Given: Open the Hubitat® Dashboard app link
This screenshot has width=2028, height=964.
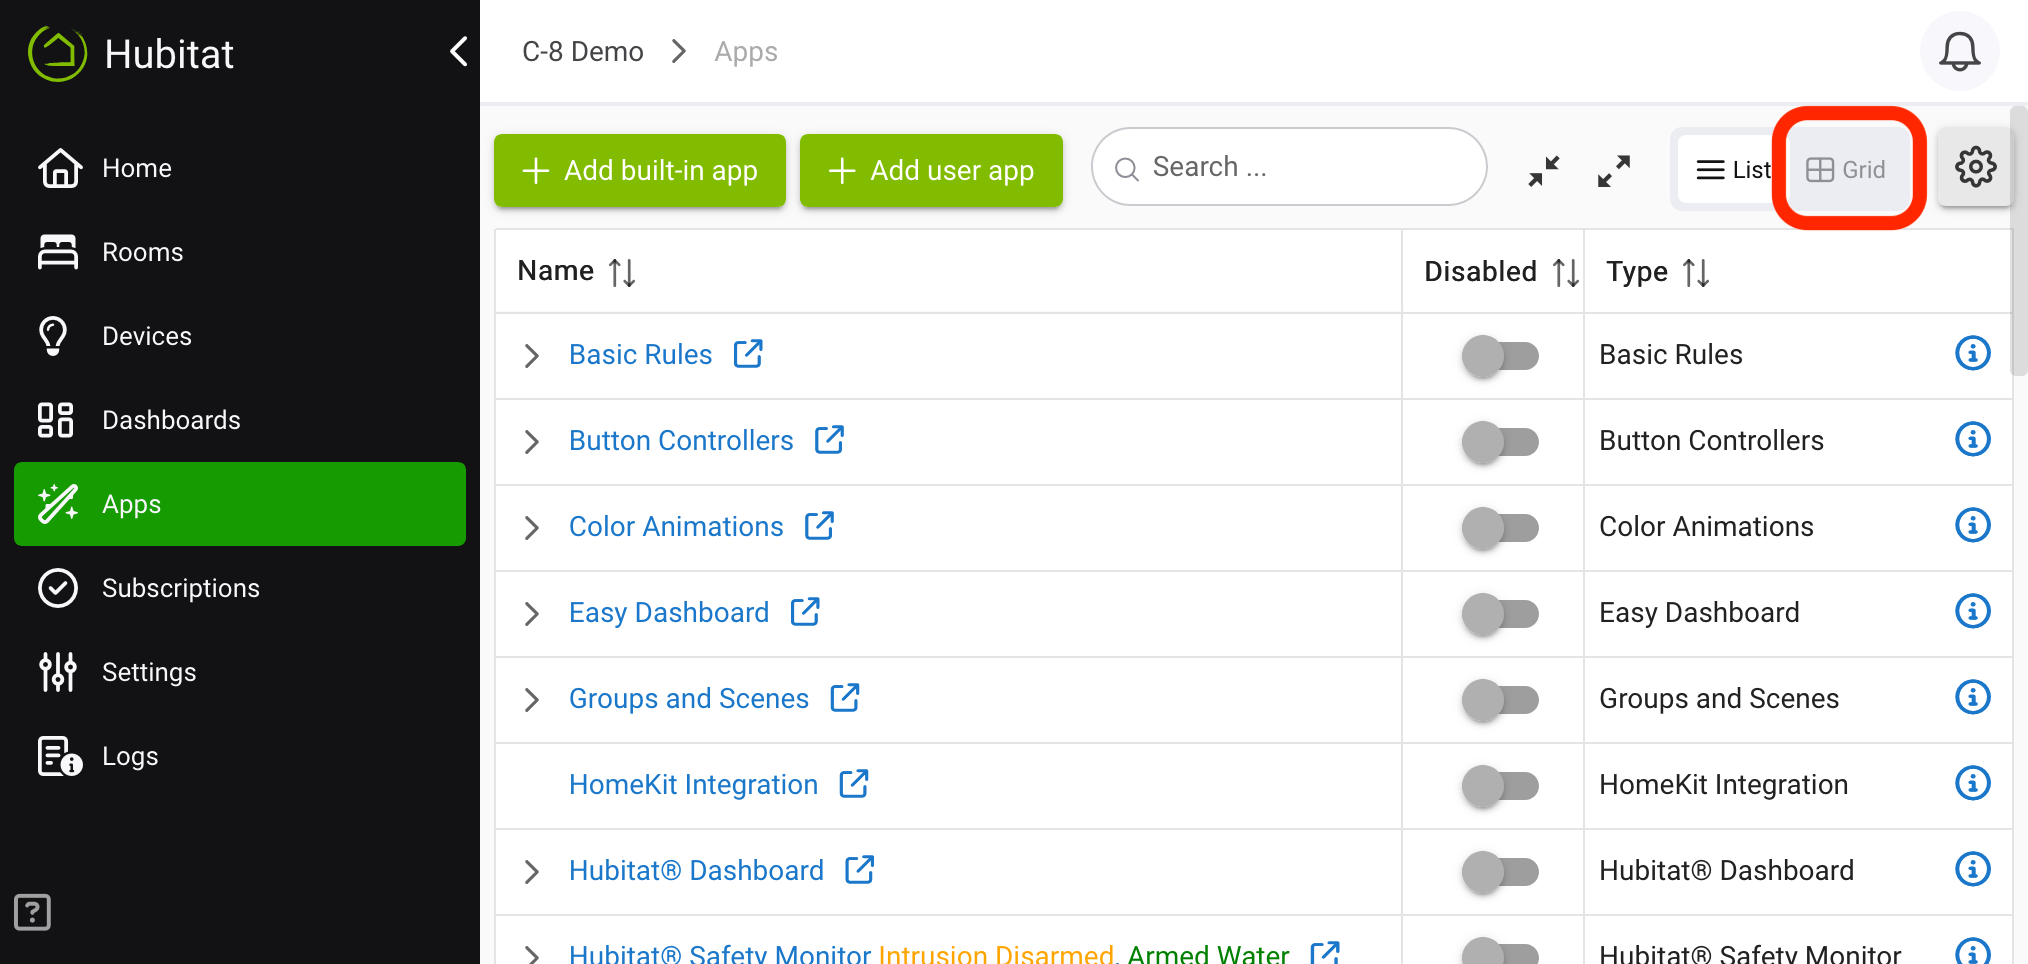Looking at the screenshot, I should (696, 871).
